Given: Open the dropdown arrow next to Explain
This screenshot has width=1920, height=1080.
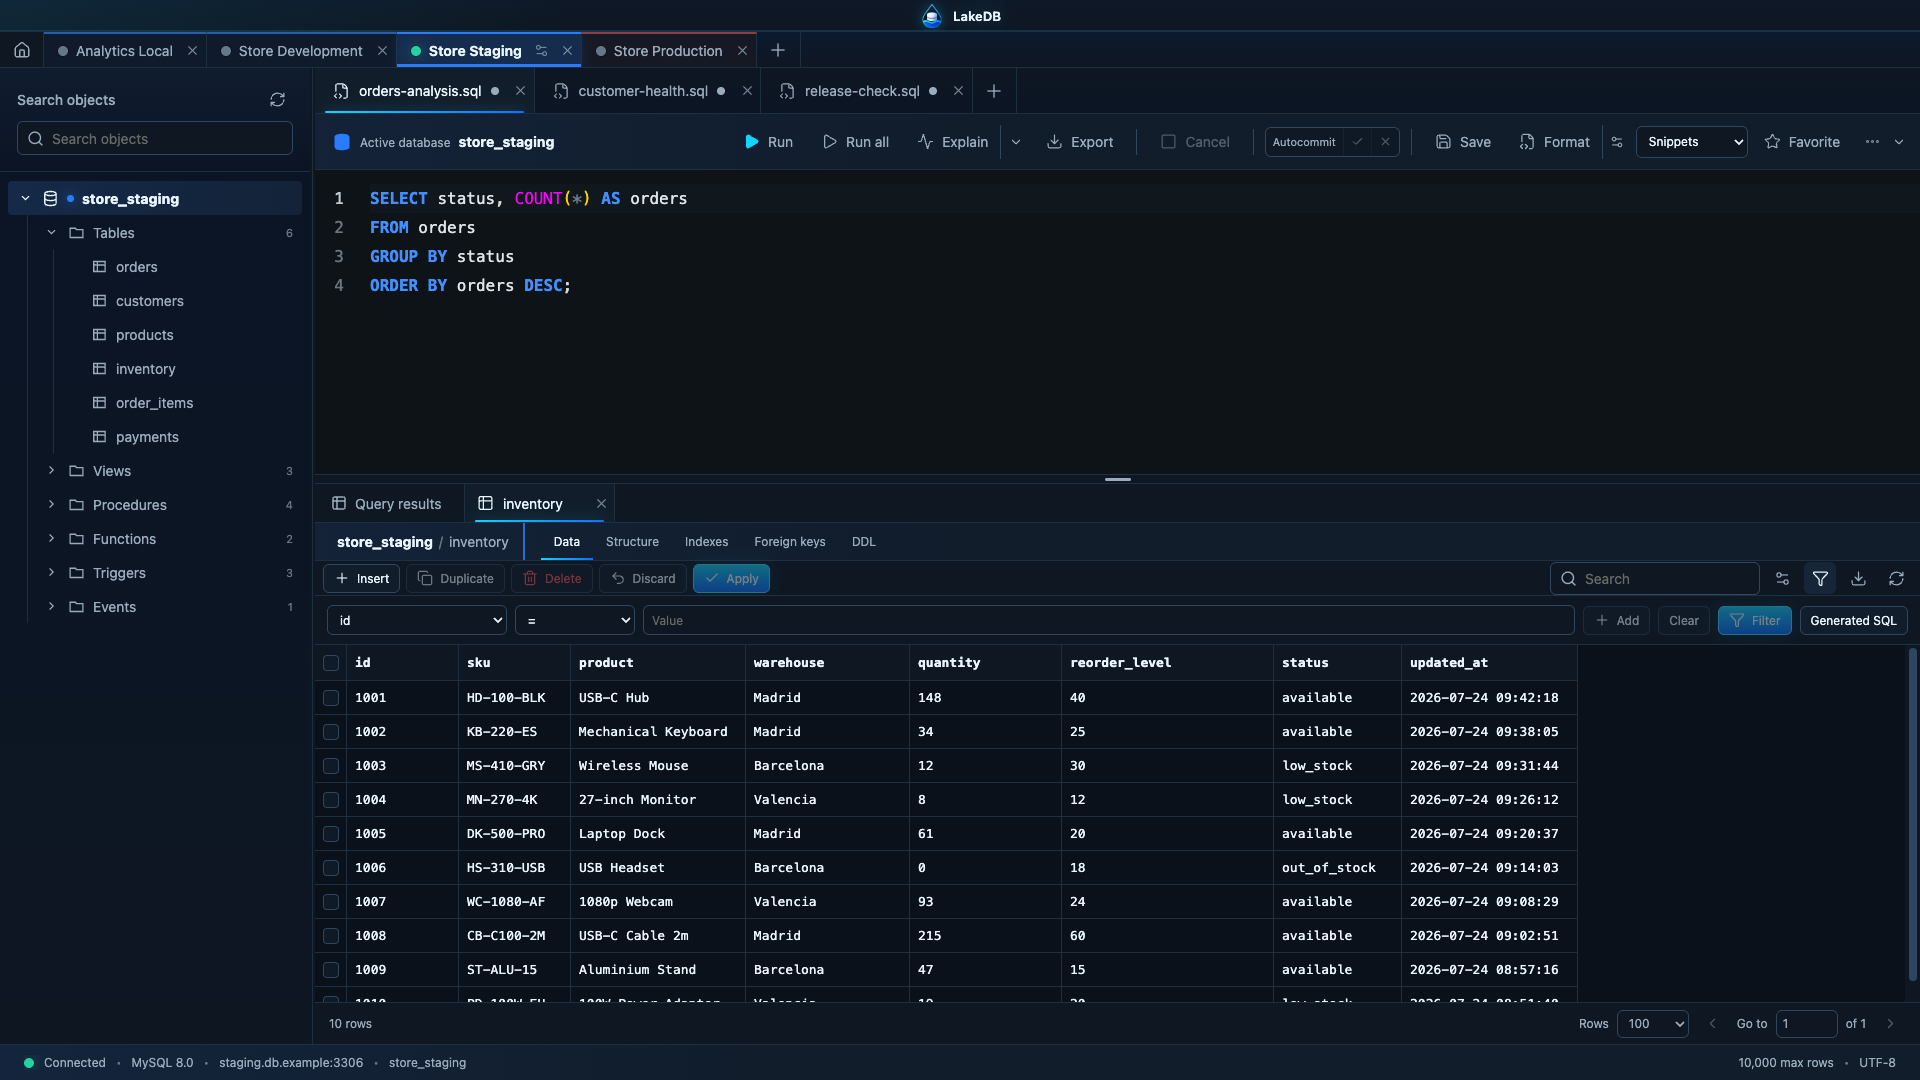Looking at the screenshot, I should pyautogui.click(x=1016, y=142).
